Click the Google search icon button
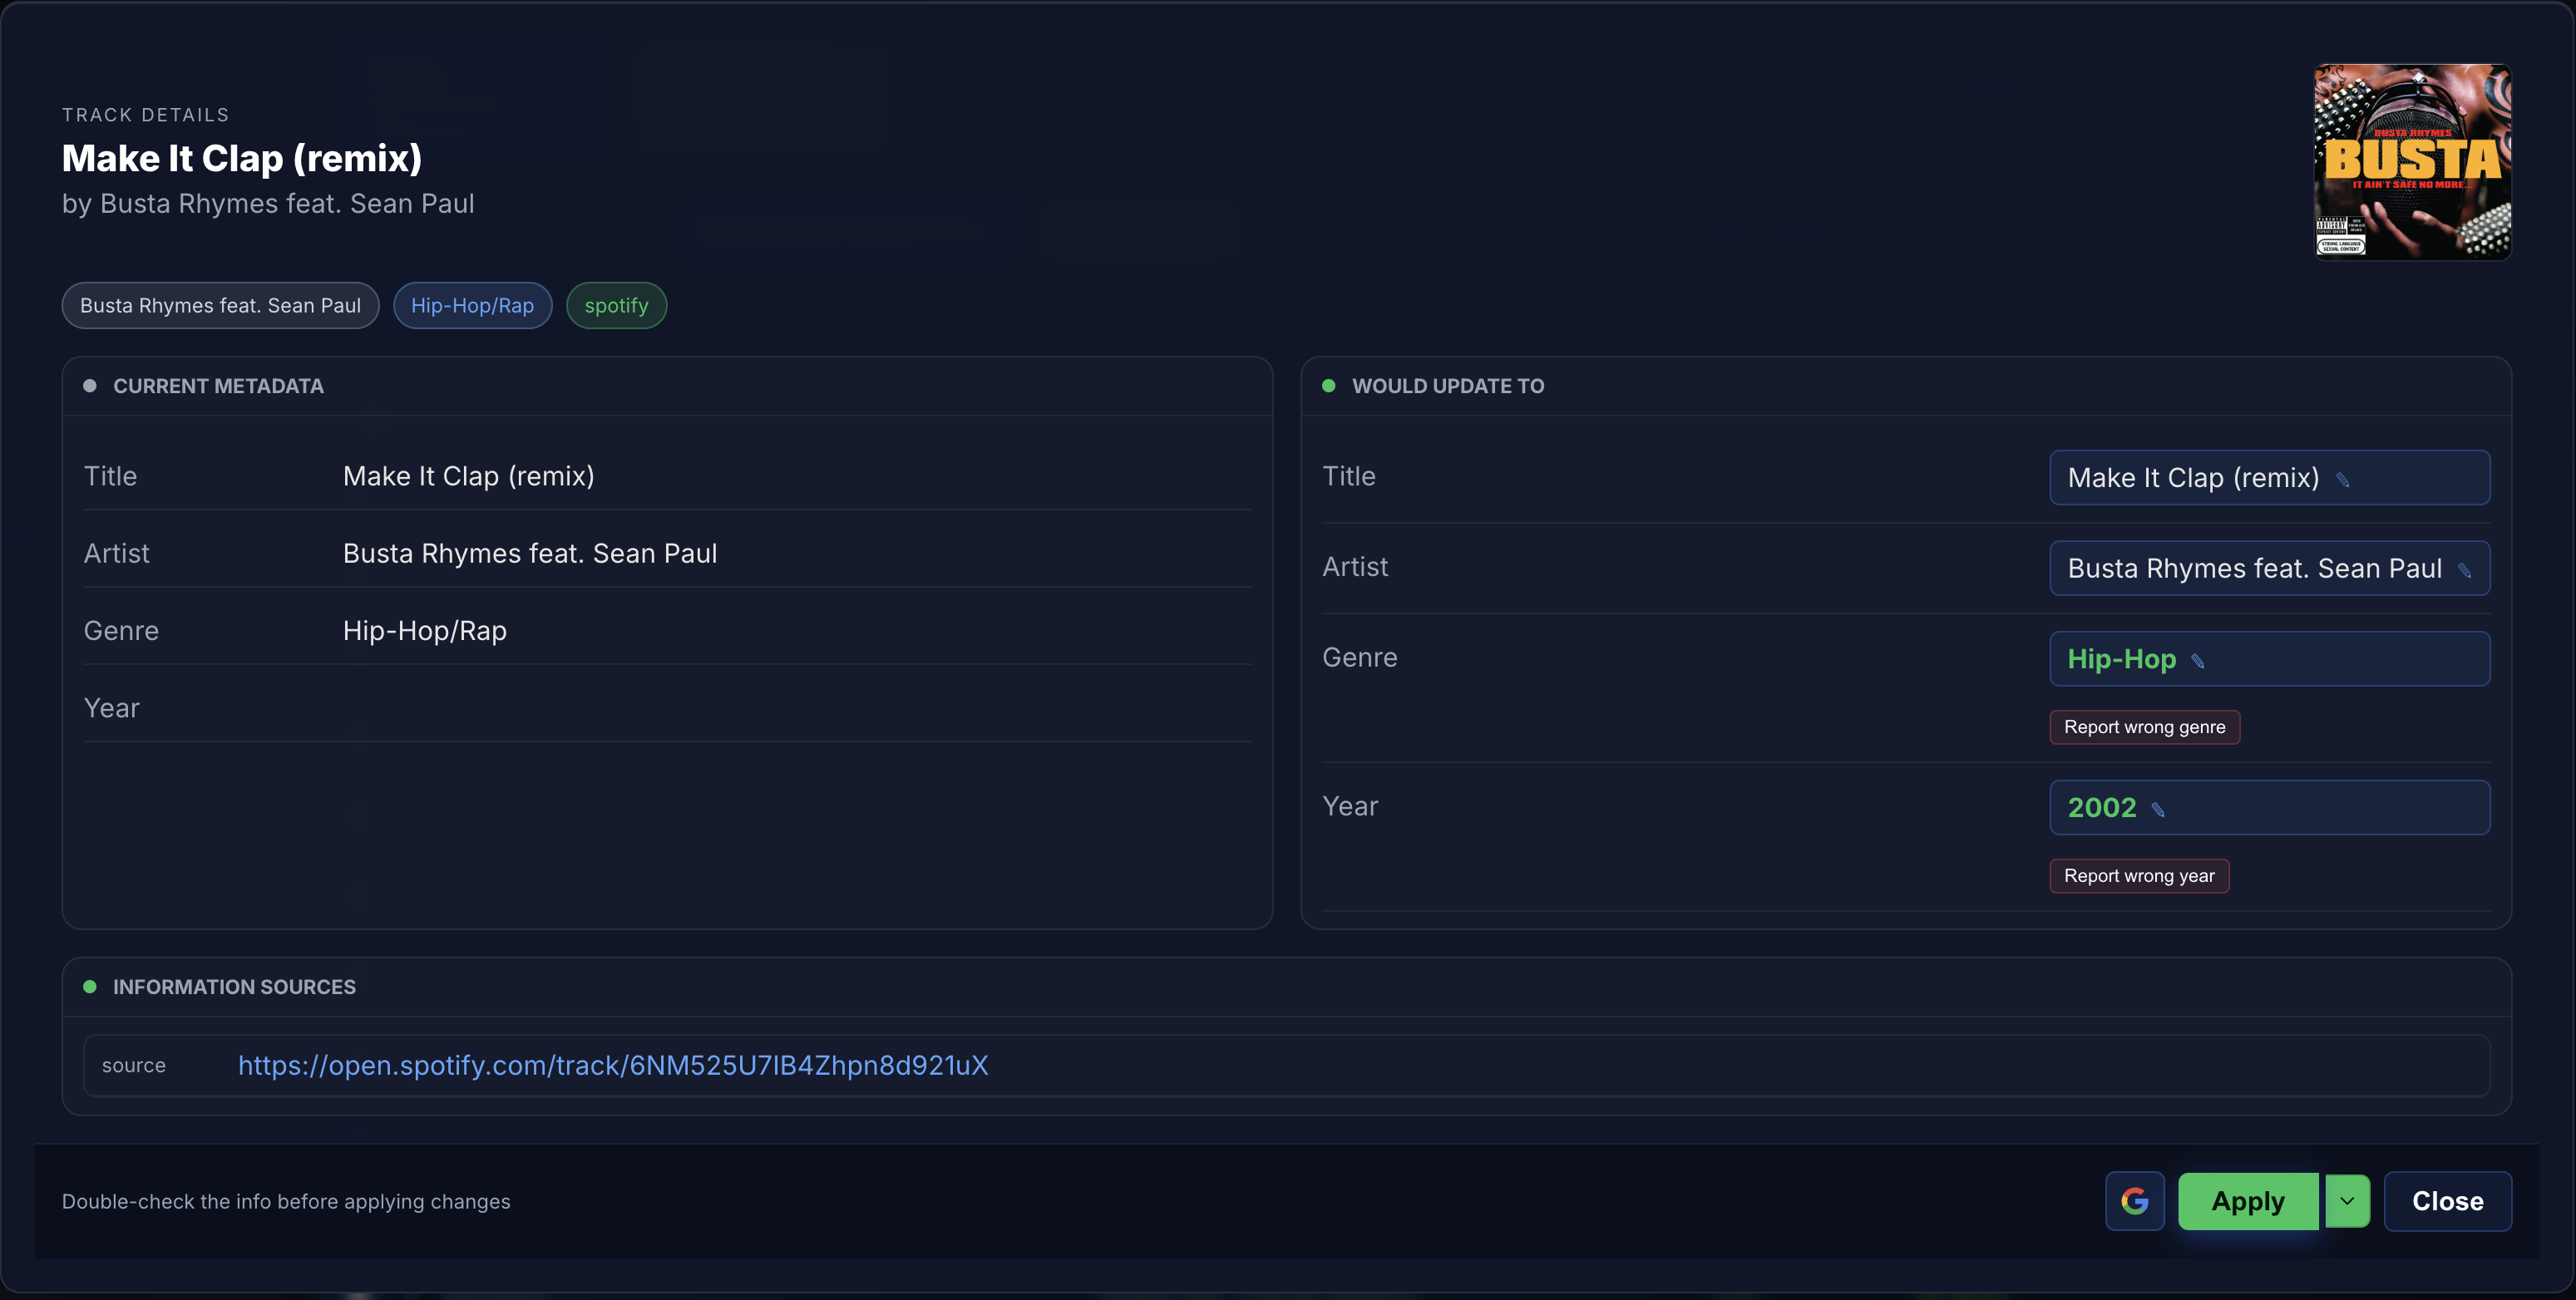2576x1300 pixels. pos(2134,1201)
